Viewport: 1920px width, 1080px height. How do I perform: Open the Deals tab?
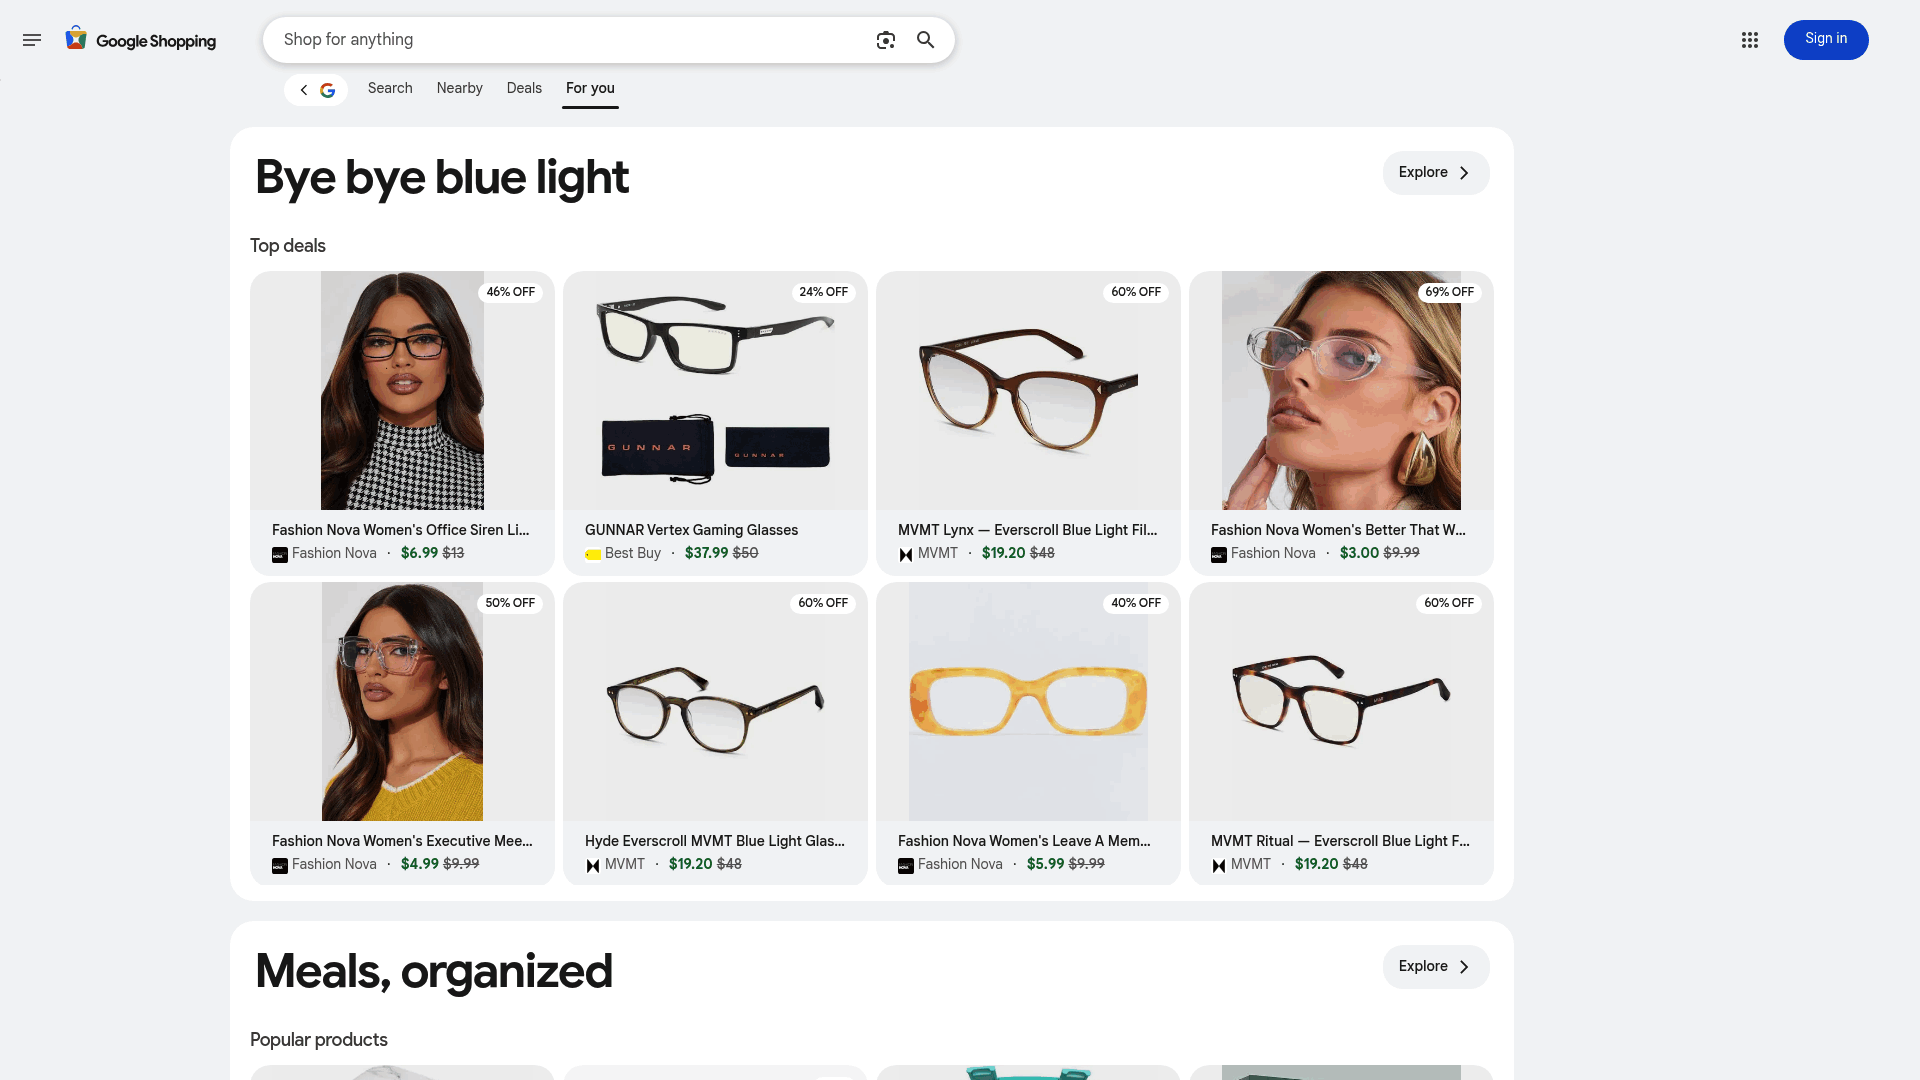click(524, 88)
